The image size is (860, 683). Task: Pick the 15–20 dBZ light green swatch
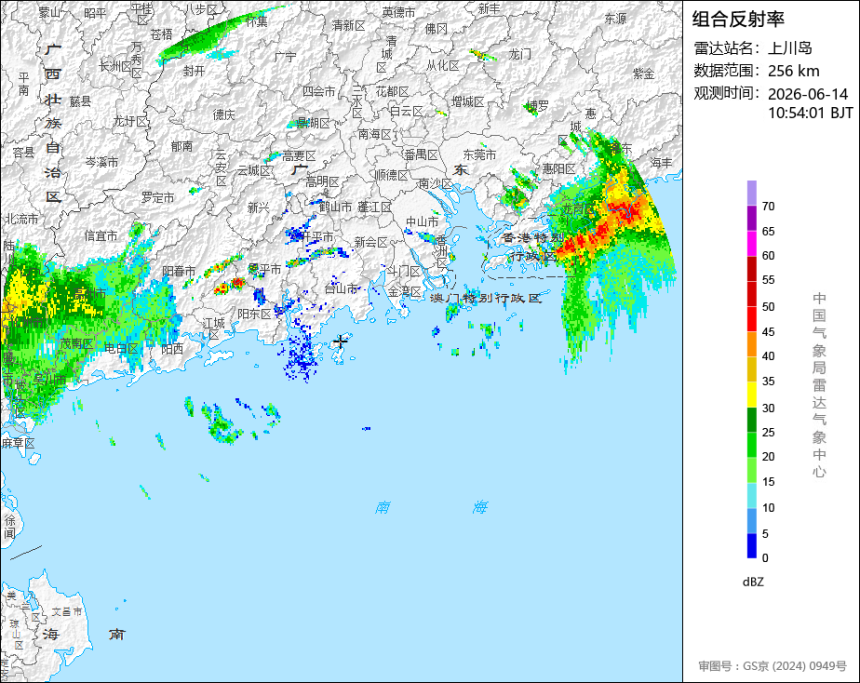point(751,470)
